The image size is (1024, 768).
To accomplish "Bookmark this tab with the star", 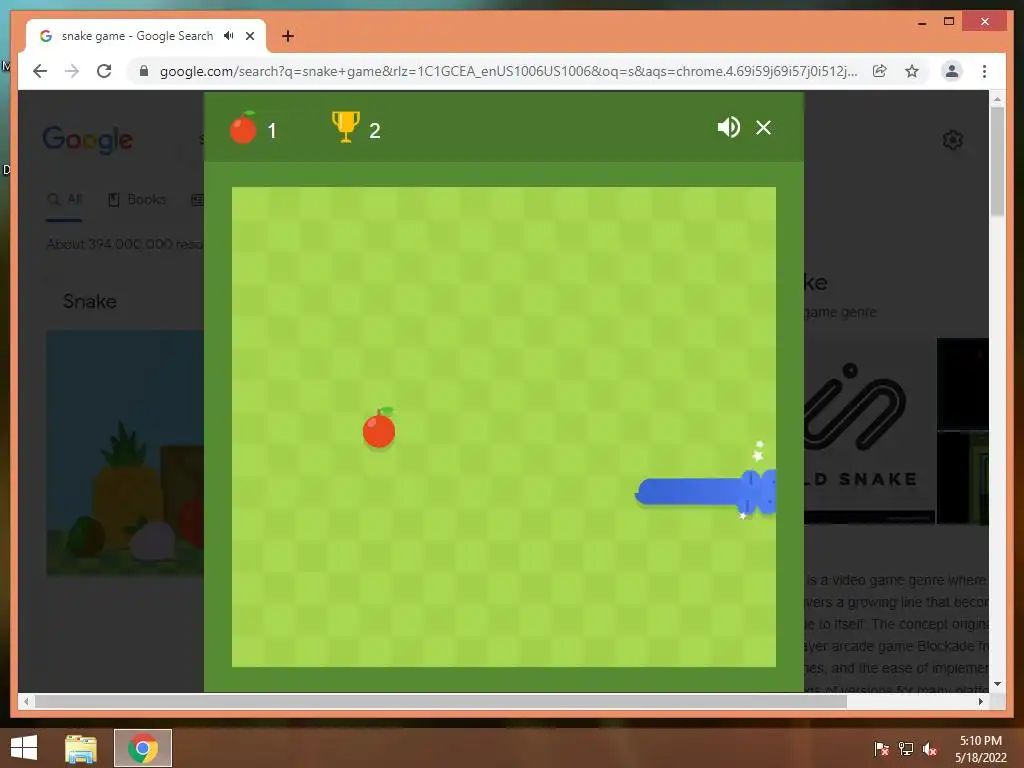I will [x=912, y=71].
